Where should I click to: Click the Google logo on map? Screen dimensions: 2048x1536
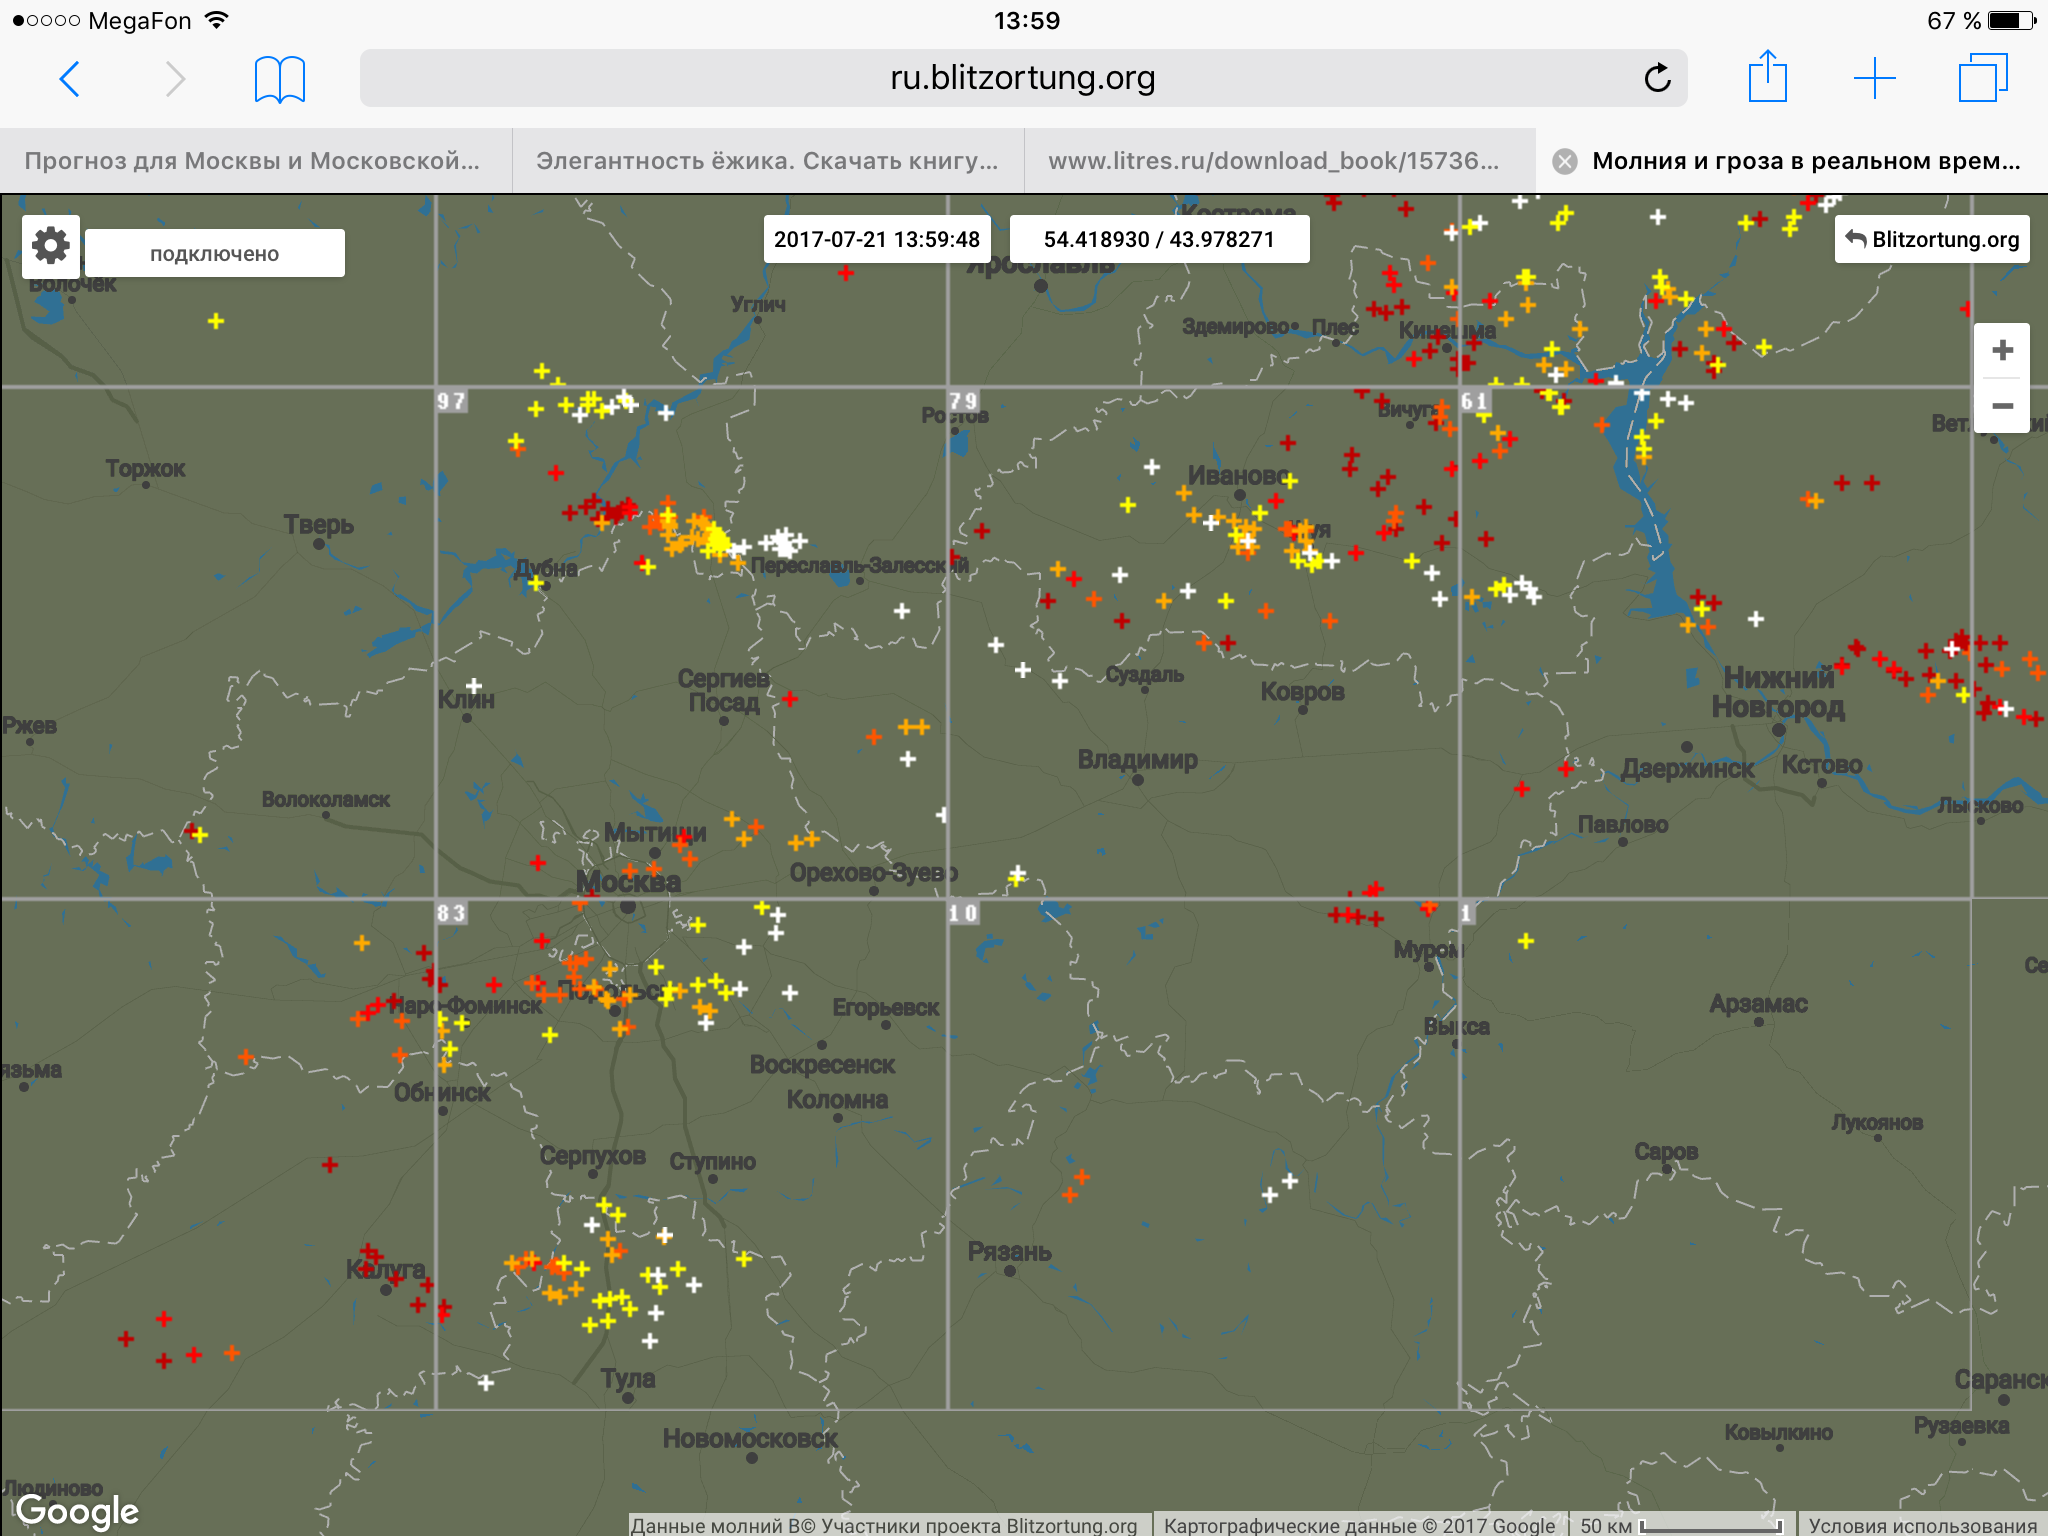click(78, 1510)
